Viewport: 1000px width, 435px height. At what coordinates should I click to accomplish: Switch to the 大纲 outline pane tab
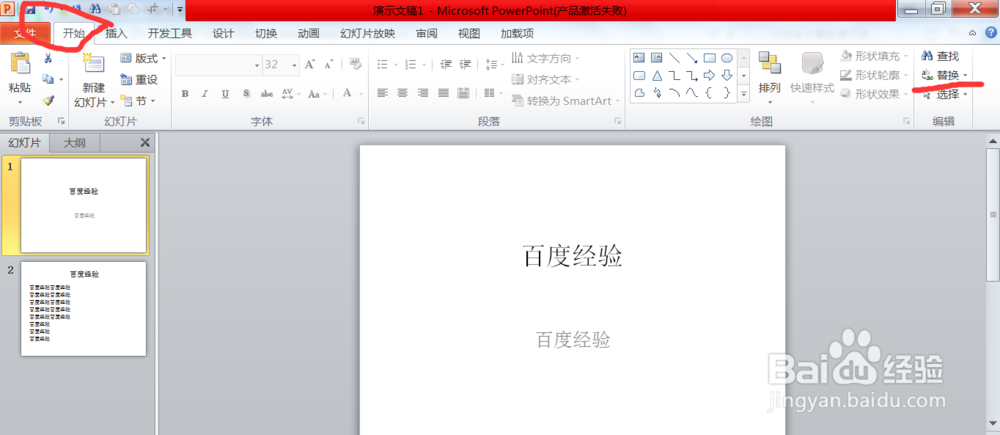[75, 143]
